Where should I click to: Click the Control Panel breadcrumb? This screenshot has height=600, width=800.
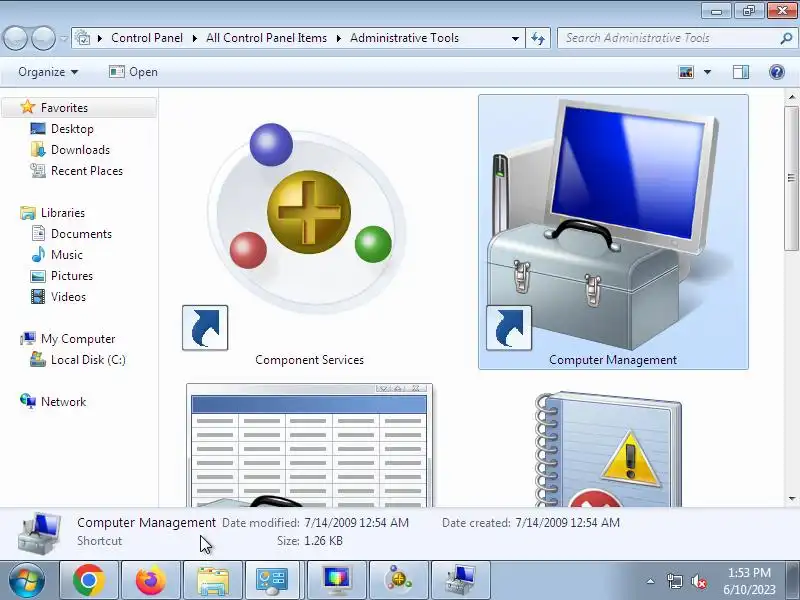tap(147, 38)
